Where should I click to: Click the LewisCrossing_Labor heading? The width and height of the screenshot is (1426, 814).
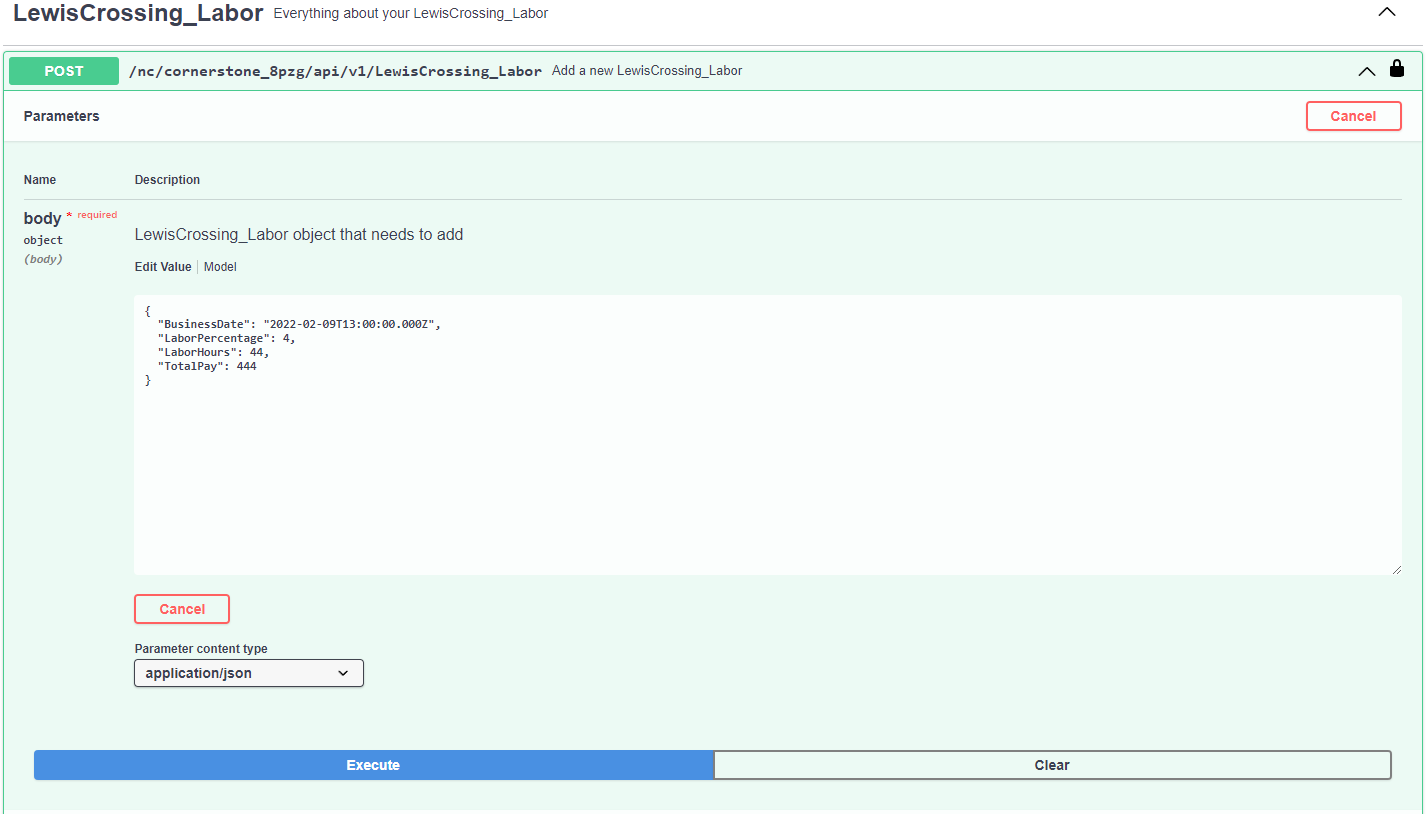pos(137,14)
